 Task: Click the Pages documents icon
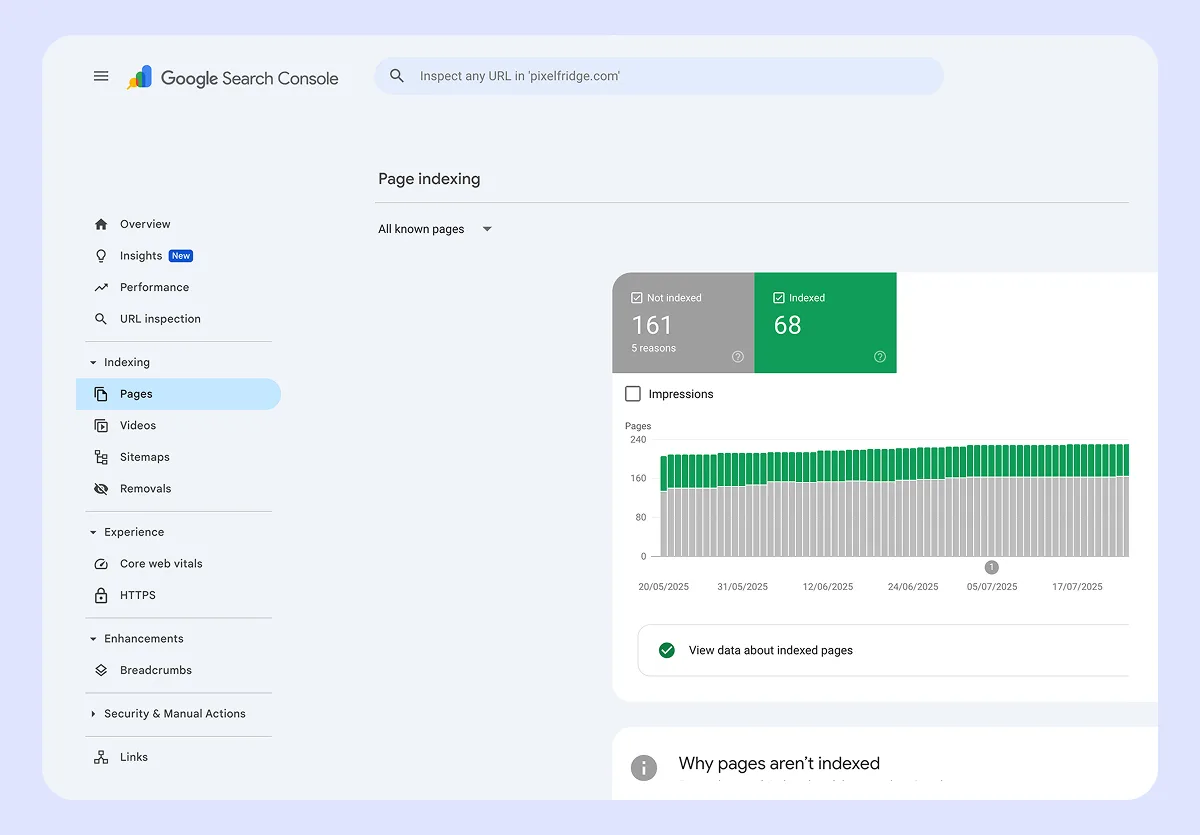[x=101, y=394]
